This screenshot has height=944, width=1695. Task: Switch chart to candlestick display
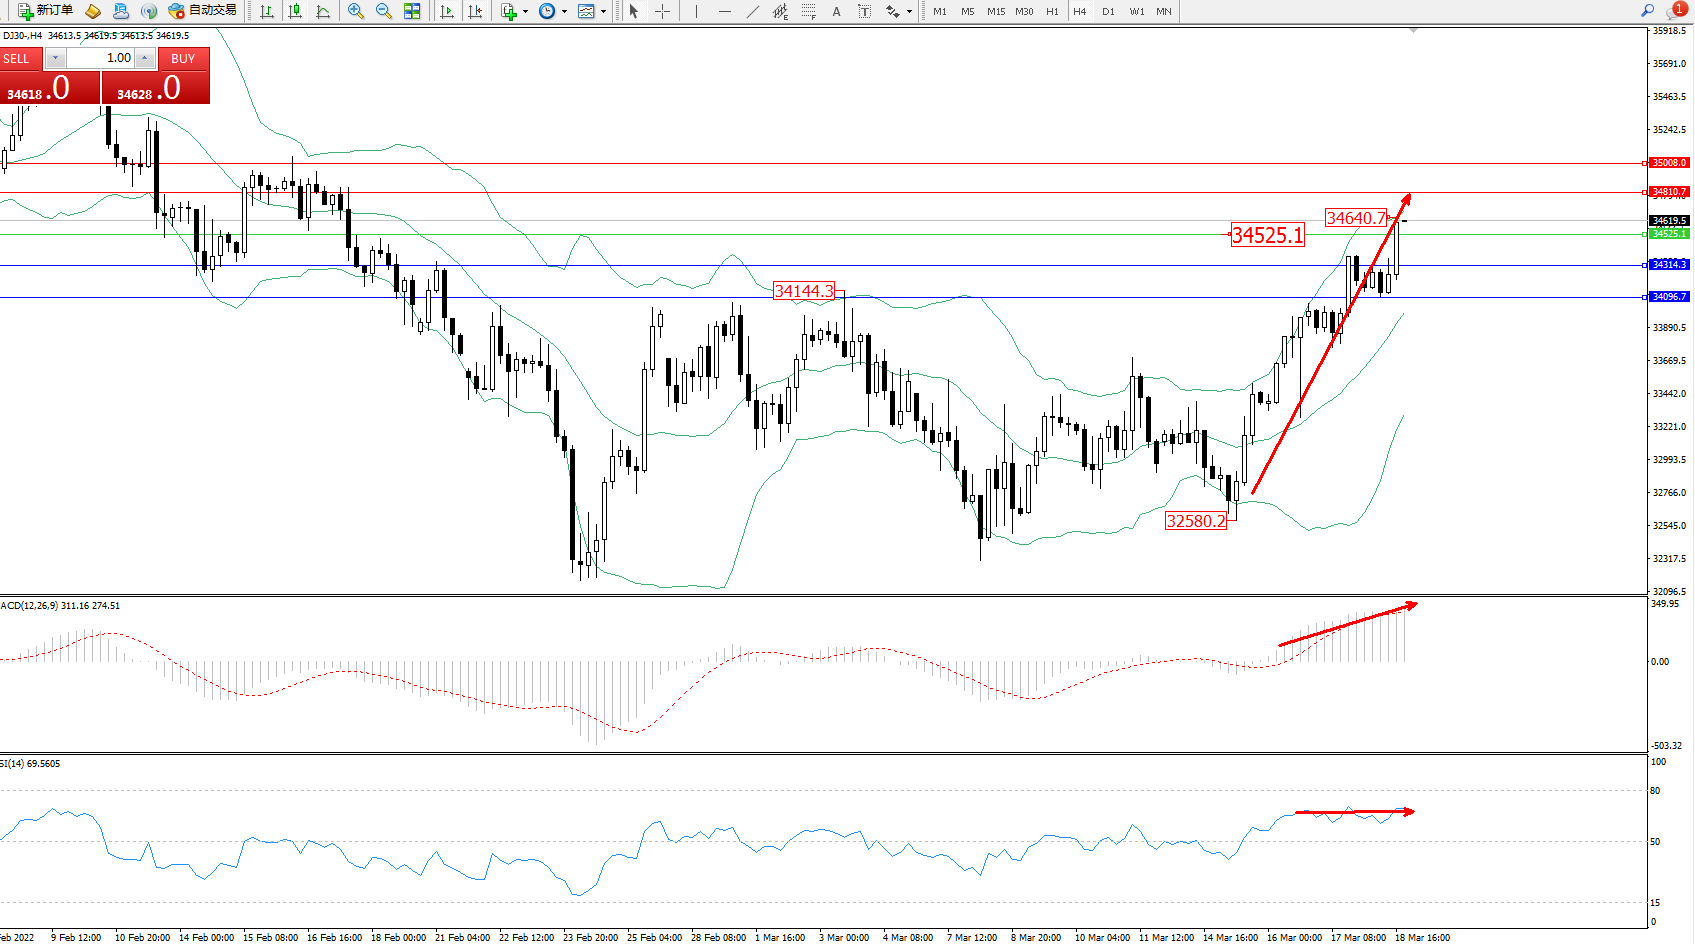coord(295,11)
